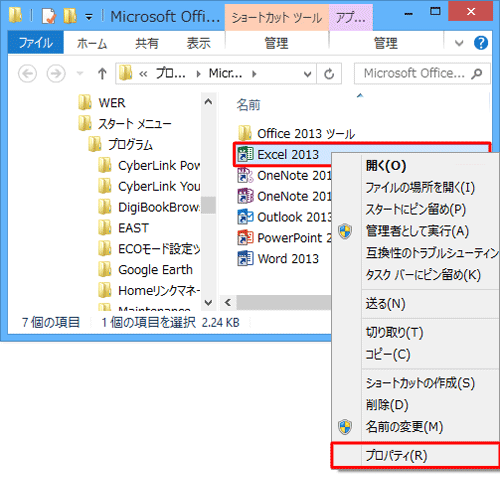Click the first OneNote shortcut icon
The height and width of the screenshot is (480, 500).
click(245, 175)
